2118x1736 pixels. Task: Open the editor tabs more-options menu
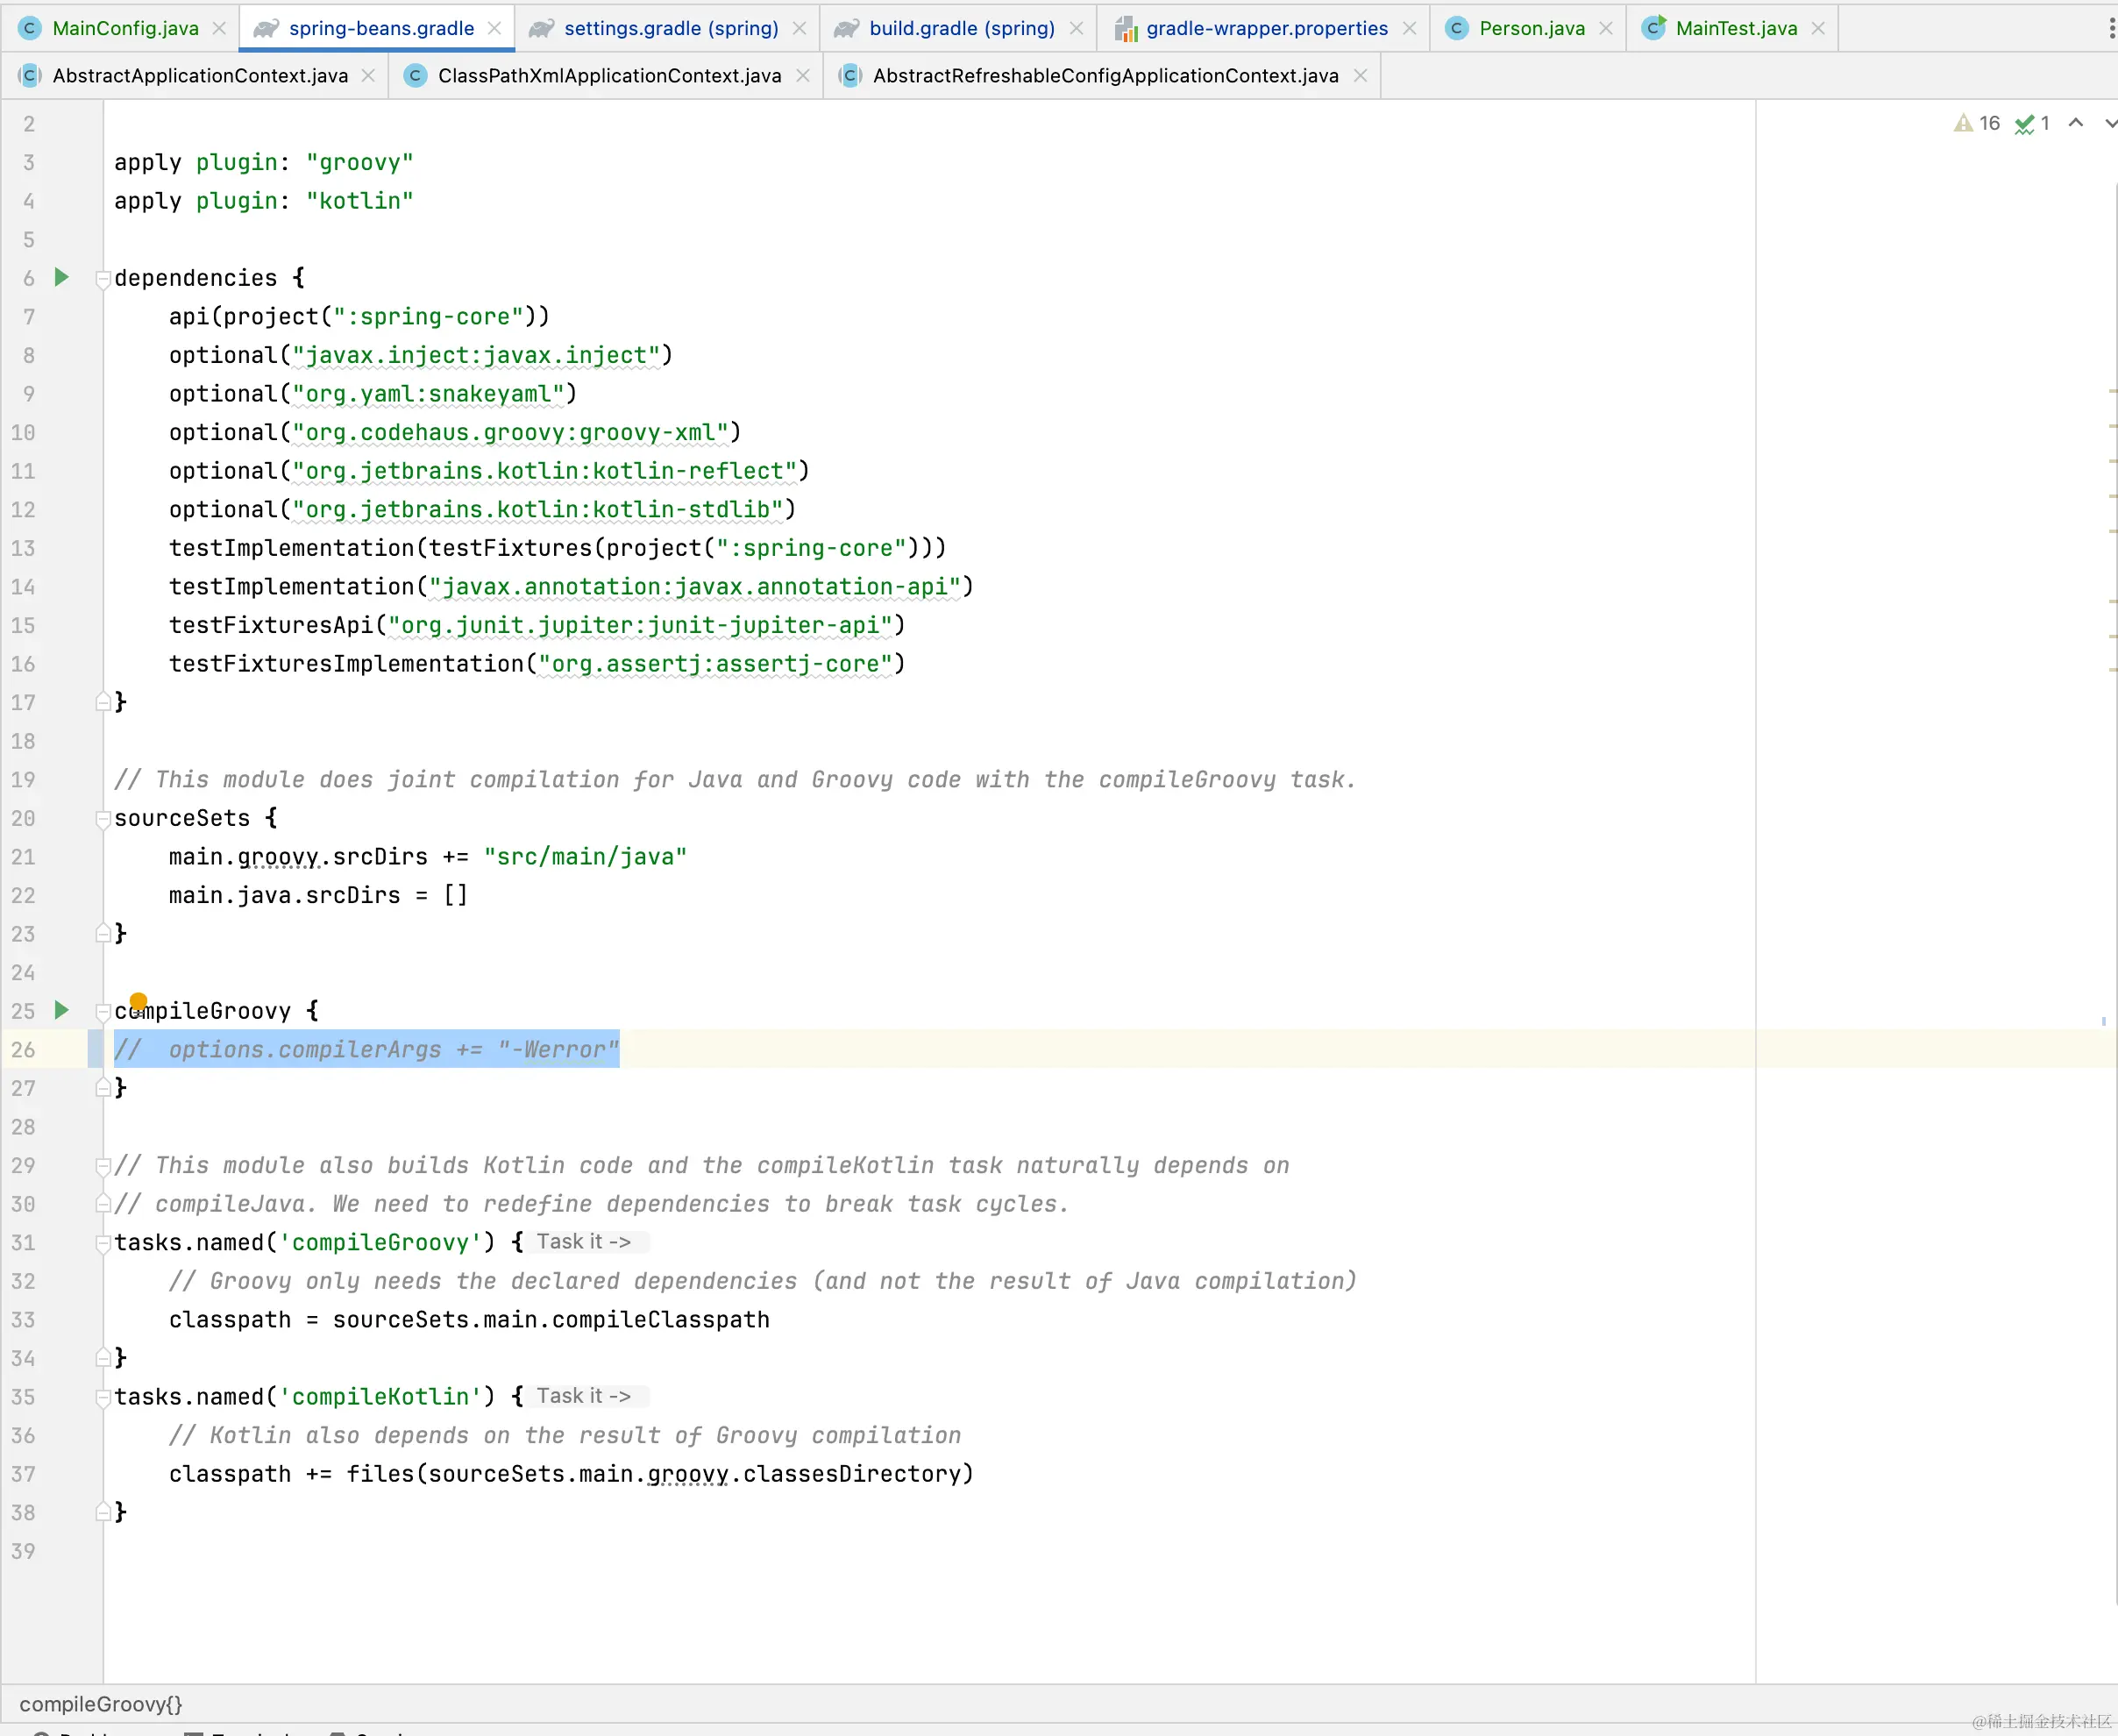point(2111,28)
